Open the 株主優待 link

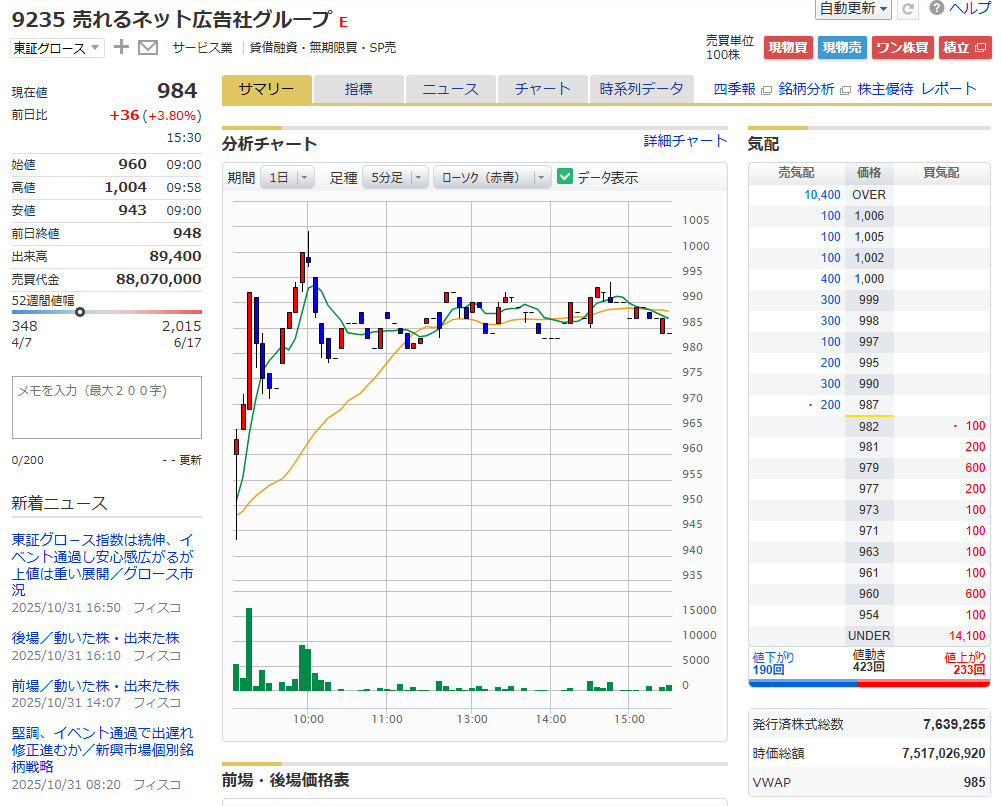[x=885, y=89]
